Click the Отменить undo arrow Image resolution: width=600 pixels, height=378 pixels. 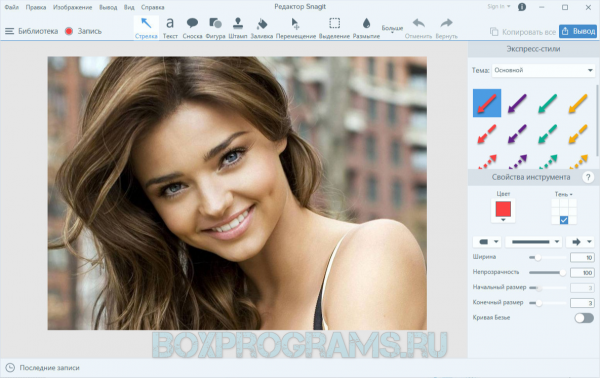click(418, 28)
